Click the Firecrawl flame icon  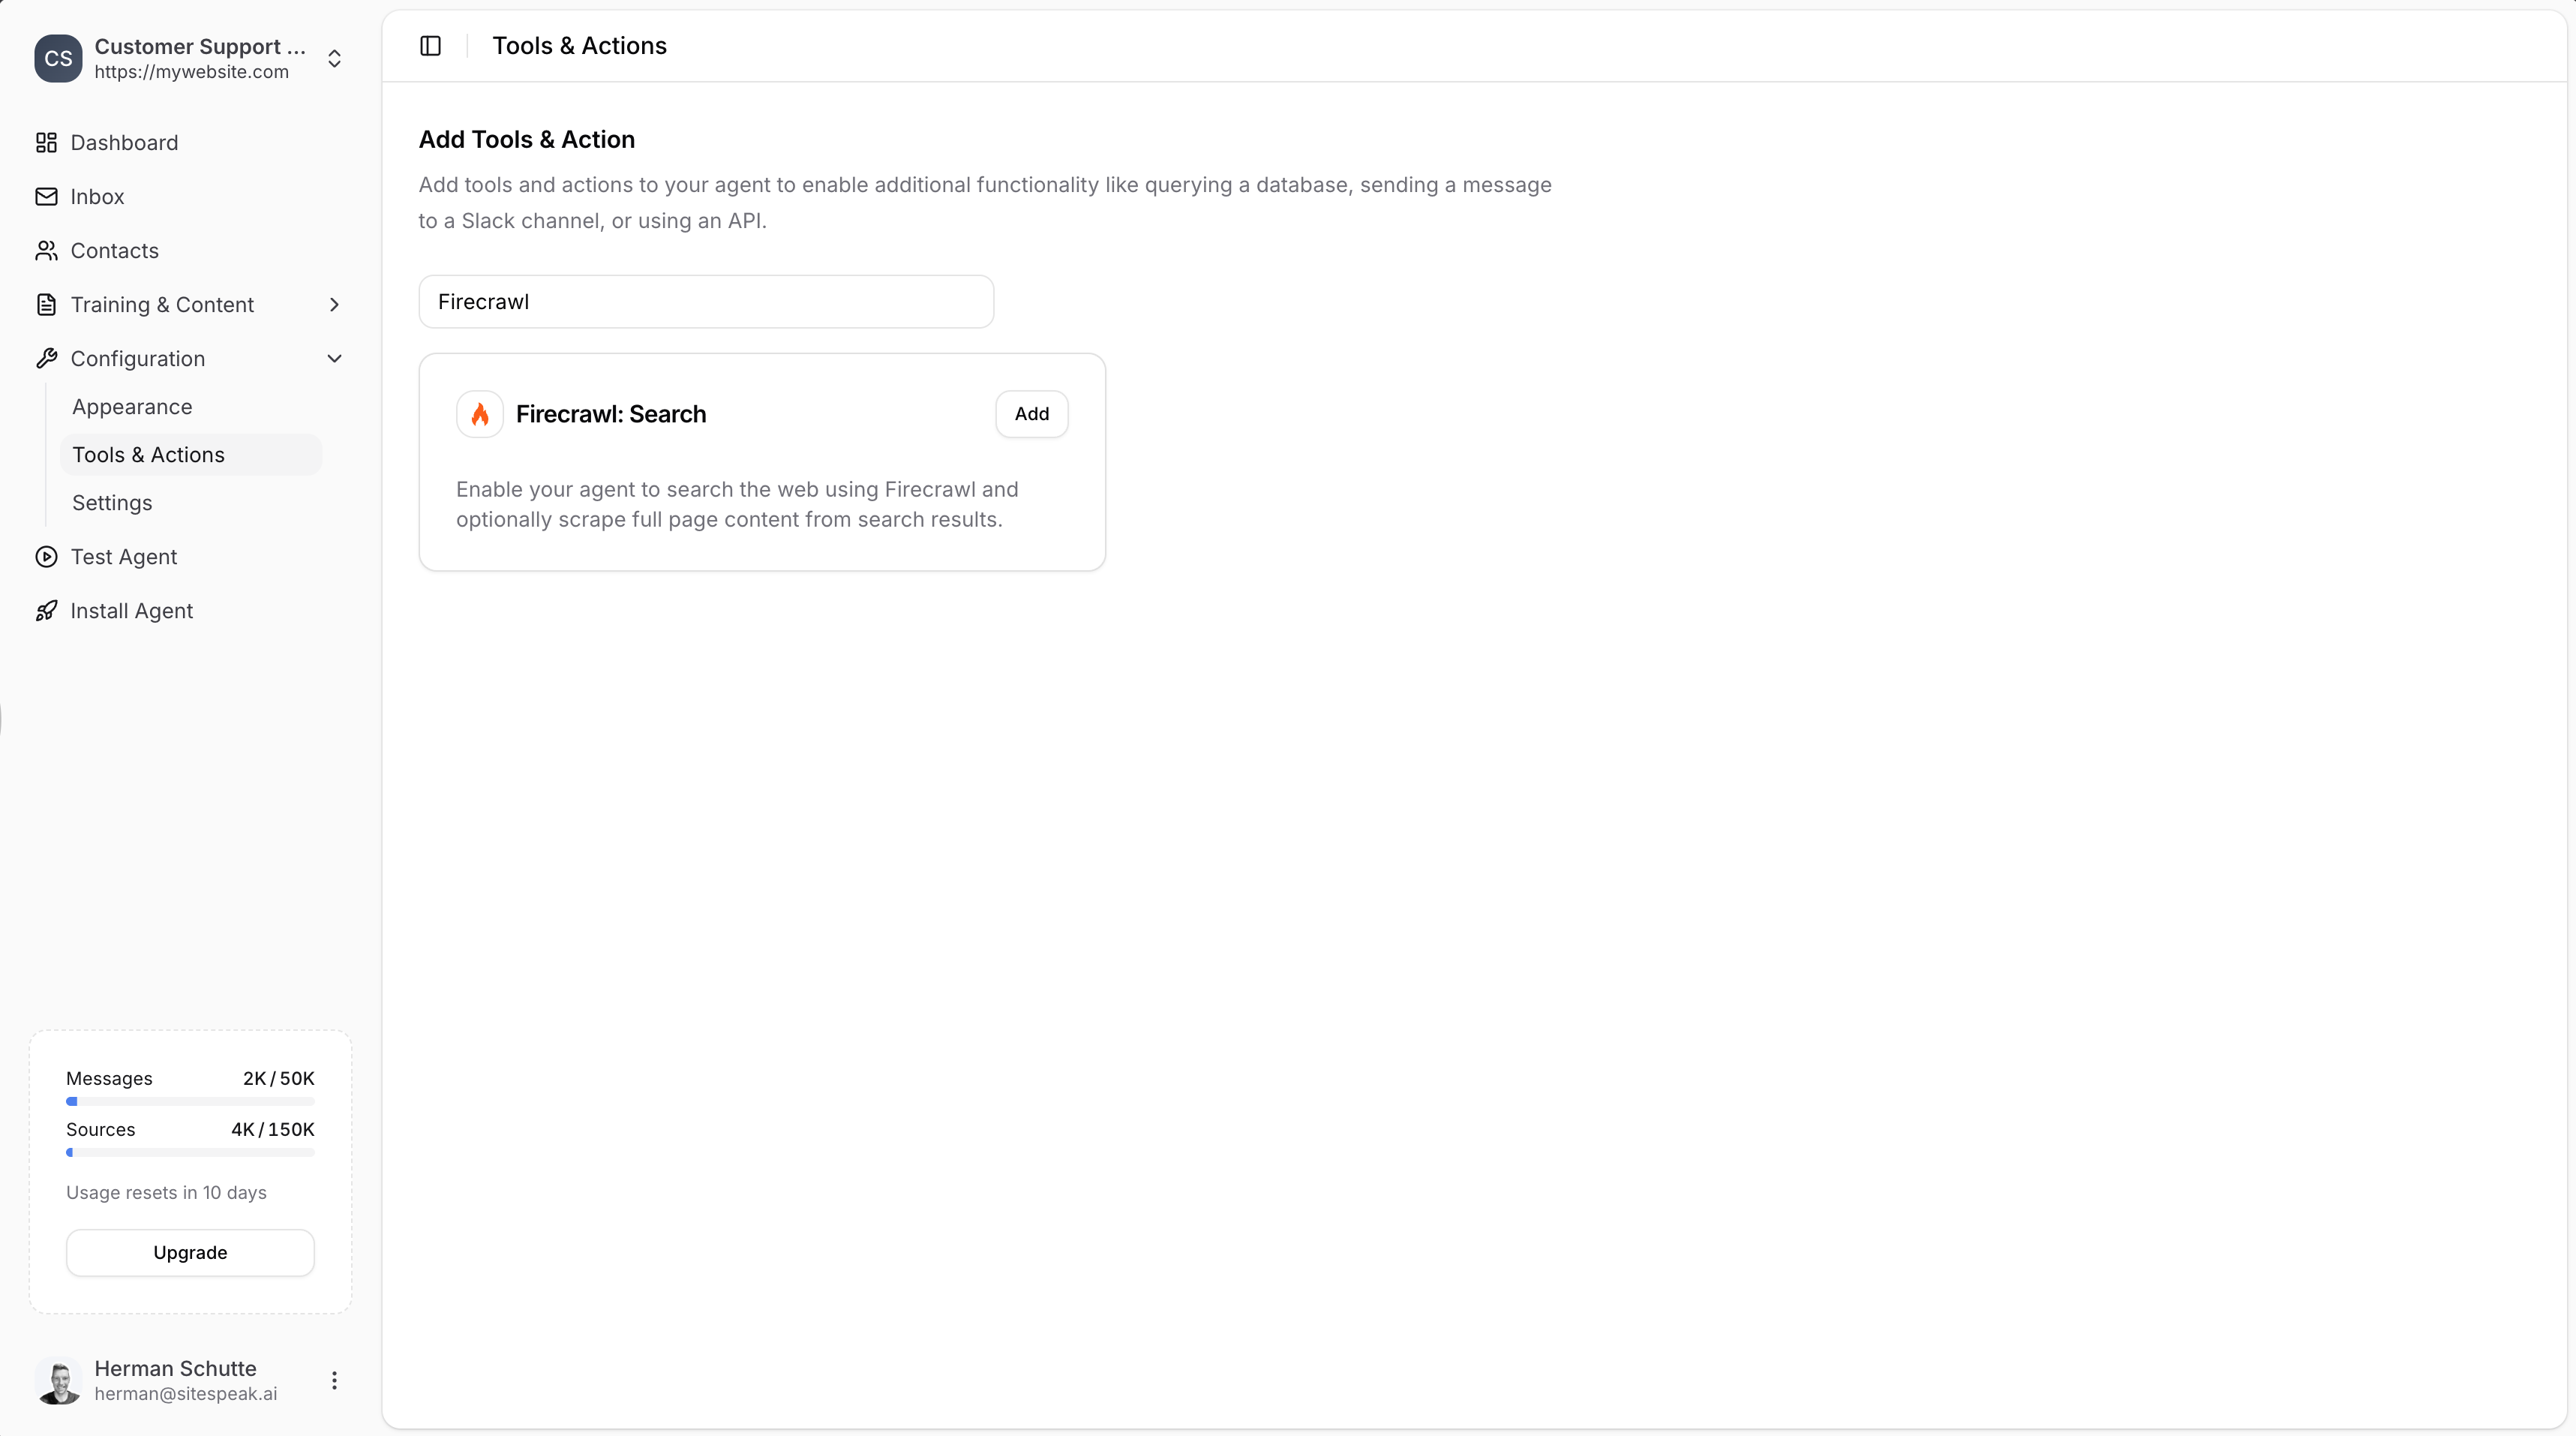coord(479,413)
